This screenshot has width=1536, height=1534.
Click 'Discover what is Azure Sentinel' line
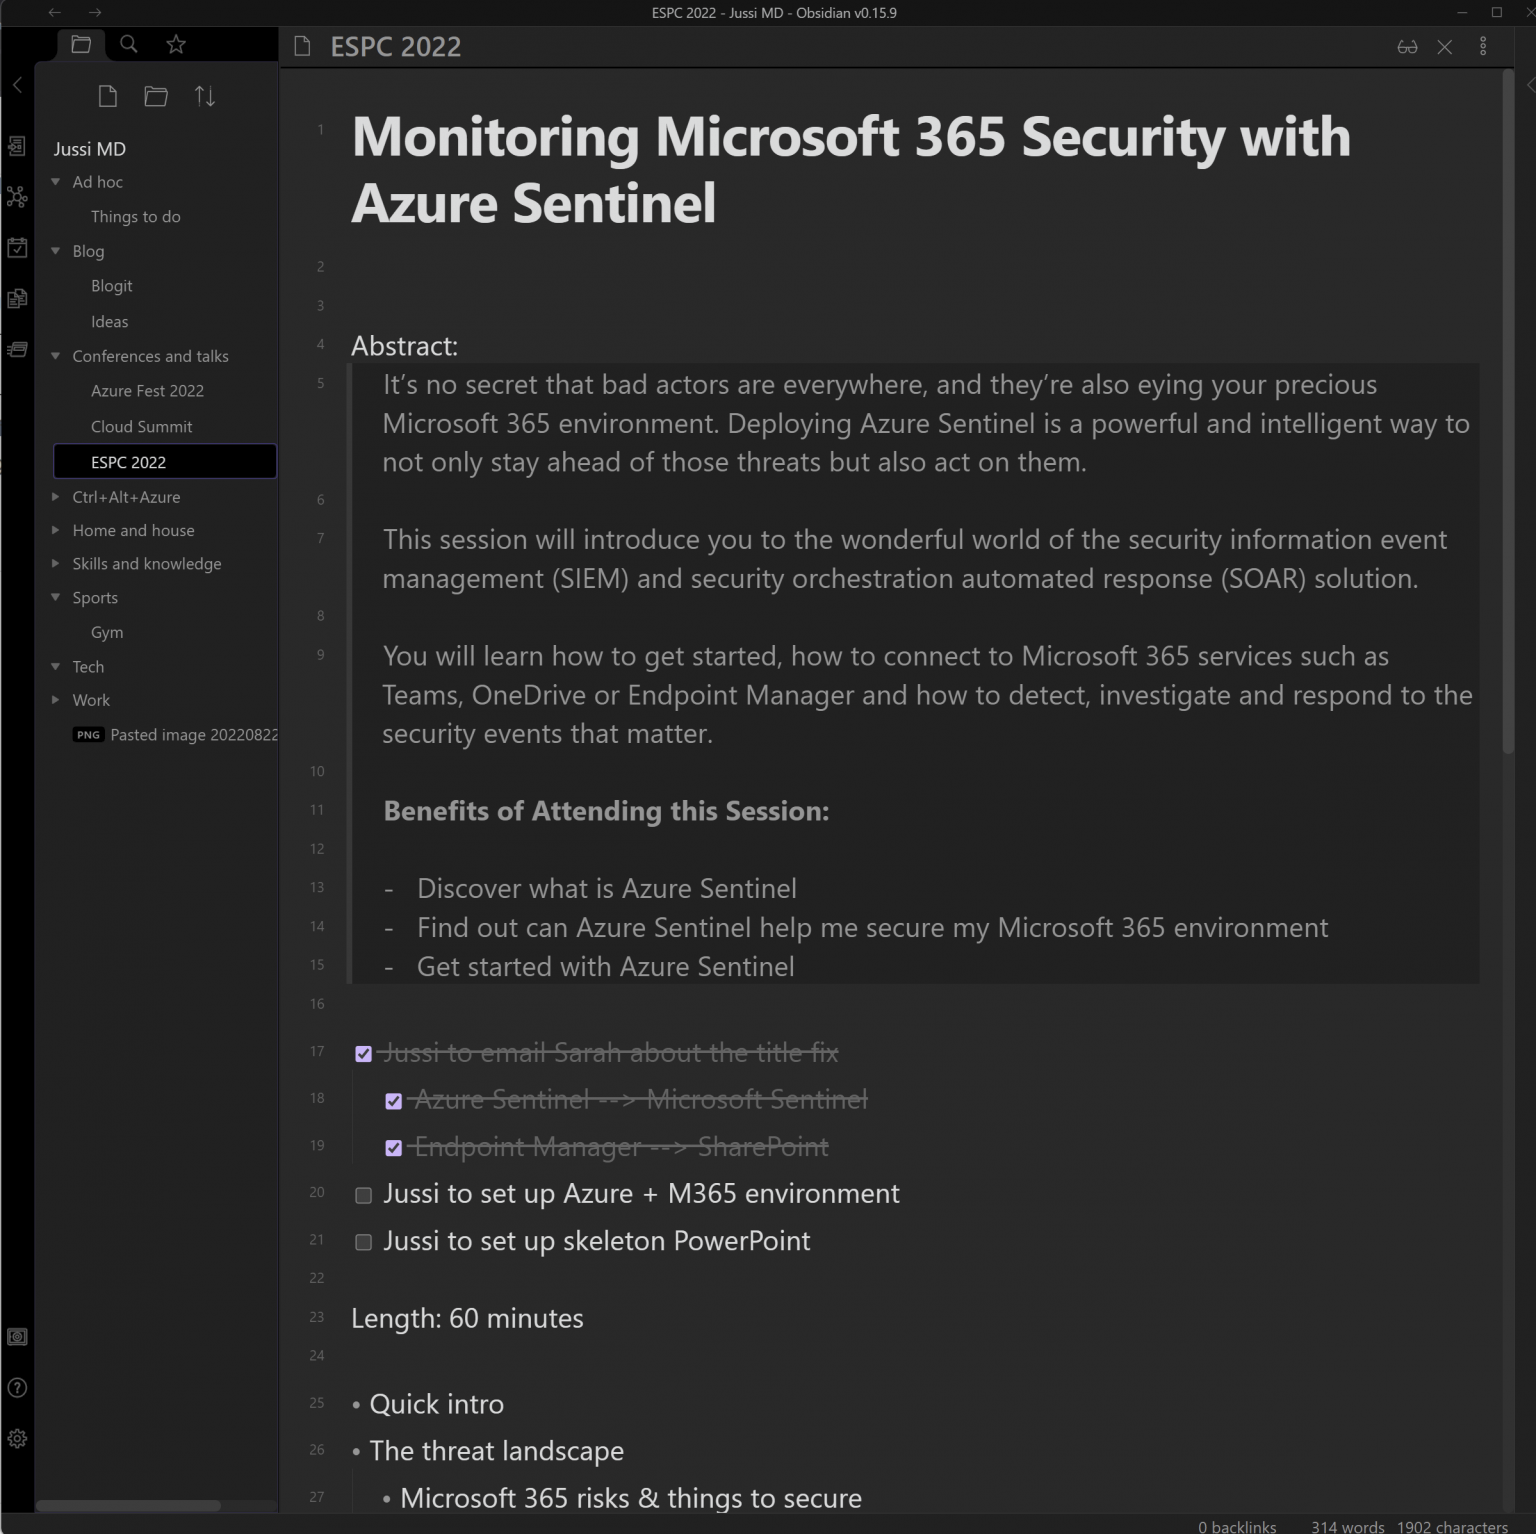click(x=606, y=889)
